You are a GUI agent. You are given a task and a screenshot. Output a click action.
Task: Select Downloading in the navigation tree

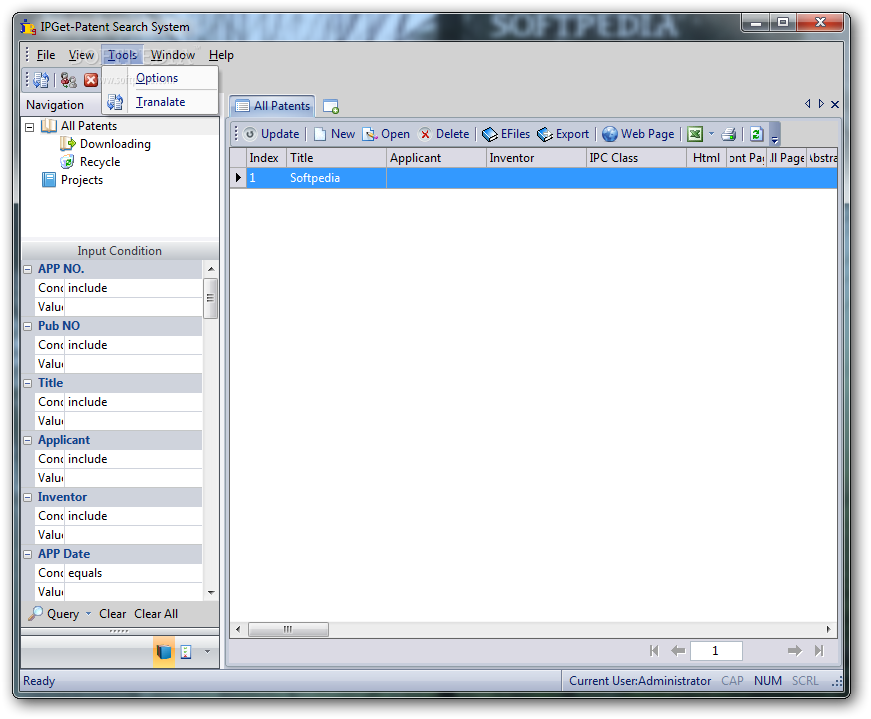click(115, 144)
